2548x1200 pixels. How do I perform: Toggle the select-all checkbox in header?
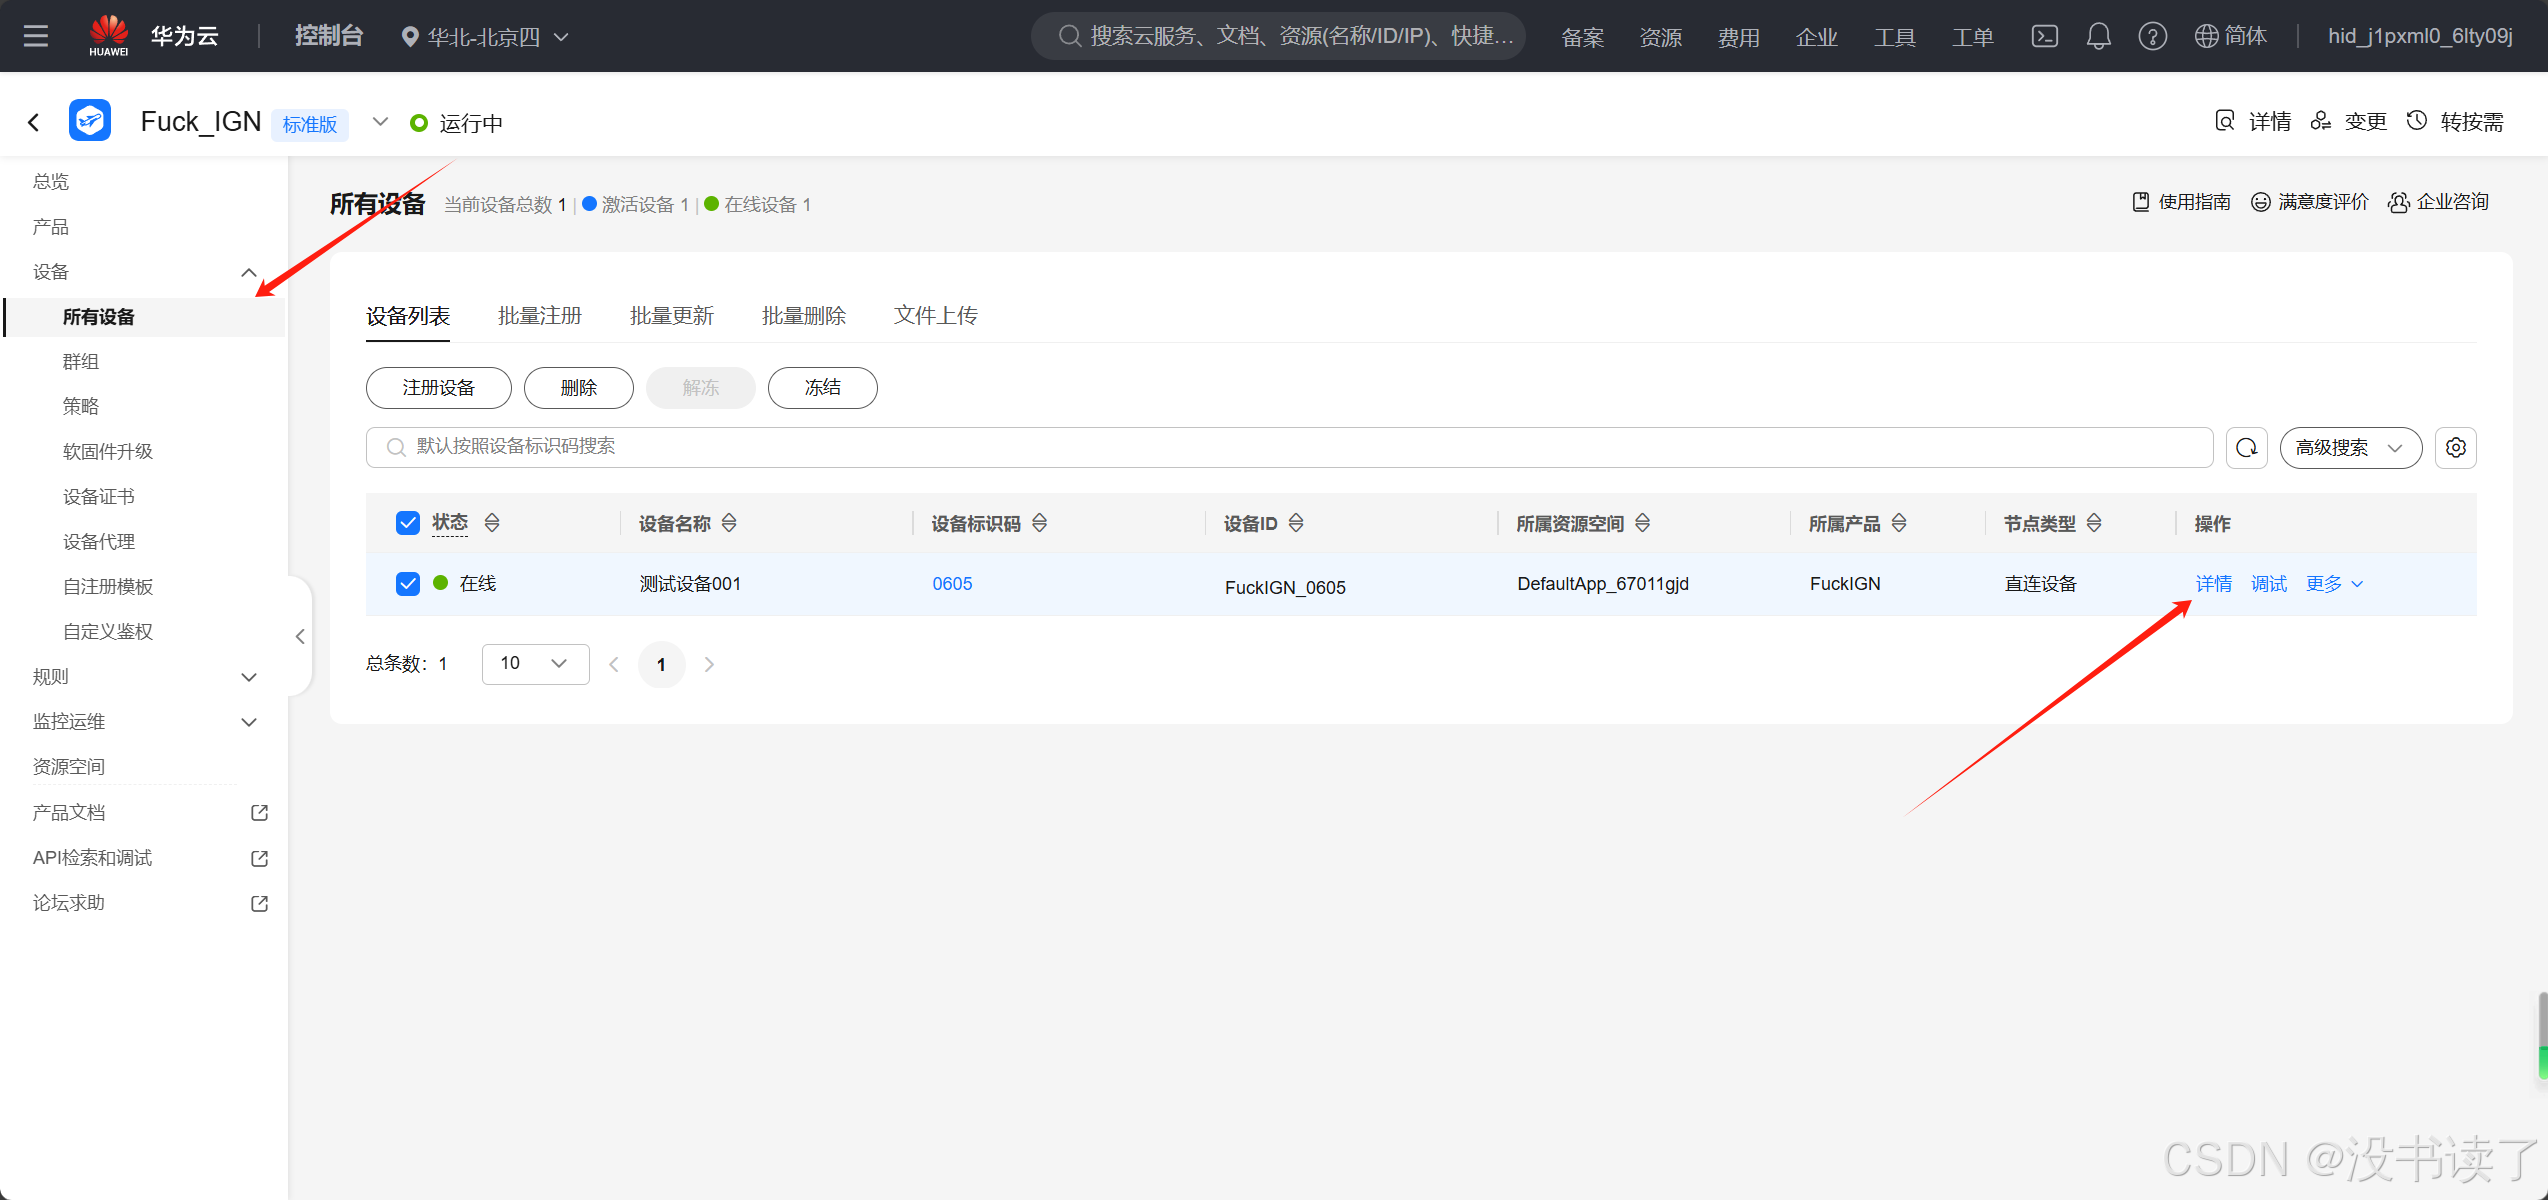pos(407,523)
